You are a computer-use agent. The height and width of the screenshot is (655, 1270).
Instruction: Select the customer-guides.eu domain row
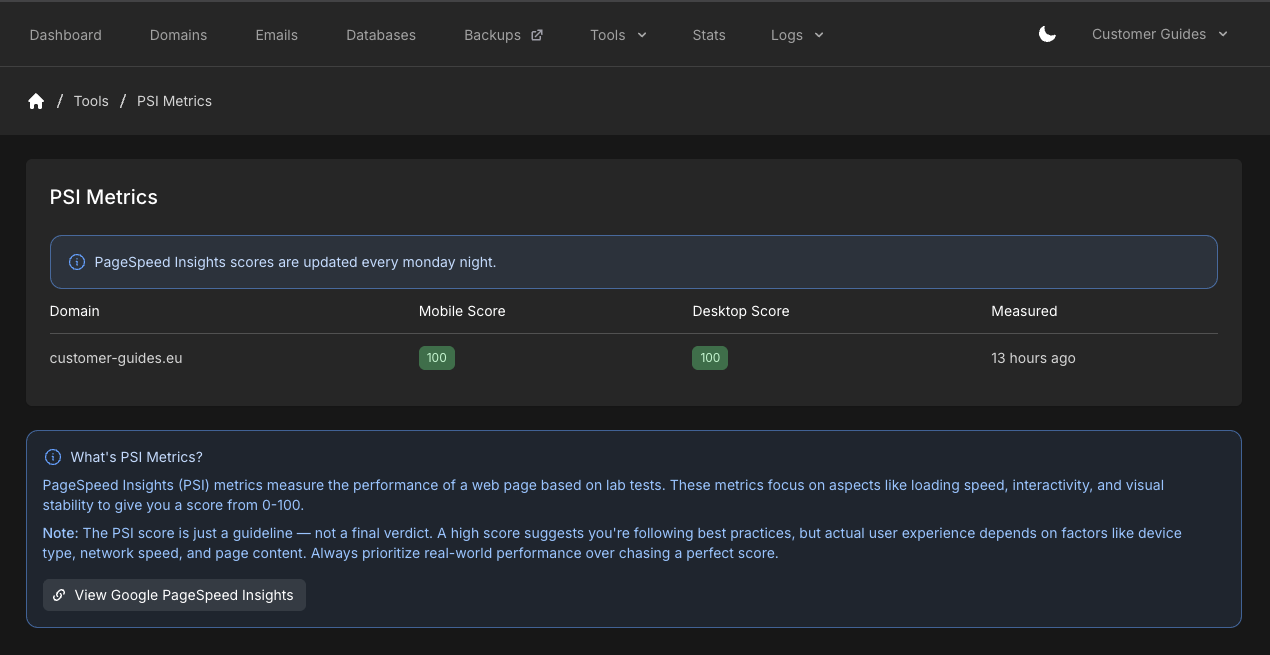point(634,358)
